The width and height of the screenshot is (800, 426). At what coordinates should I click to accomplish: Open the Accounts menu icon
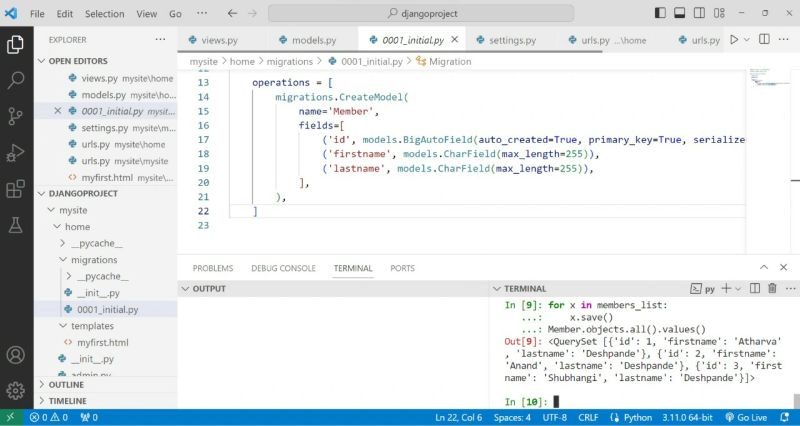coord(15,355)
